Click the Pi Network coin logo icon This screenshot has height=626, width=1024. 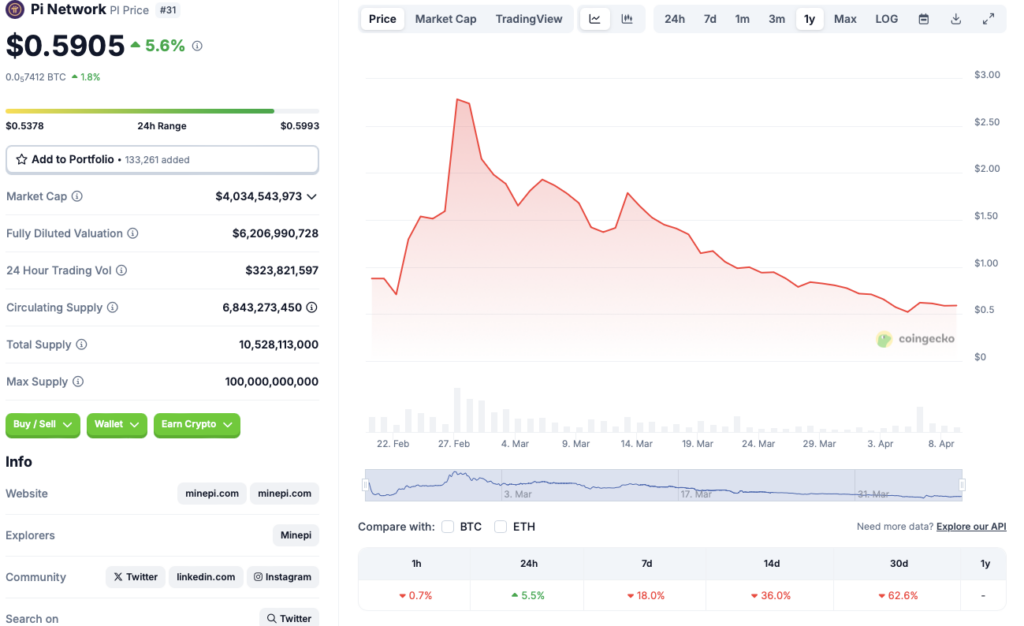pos(14,10)
